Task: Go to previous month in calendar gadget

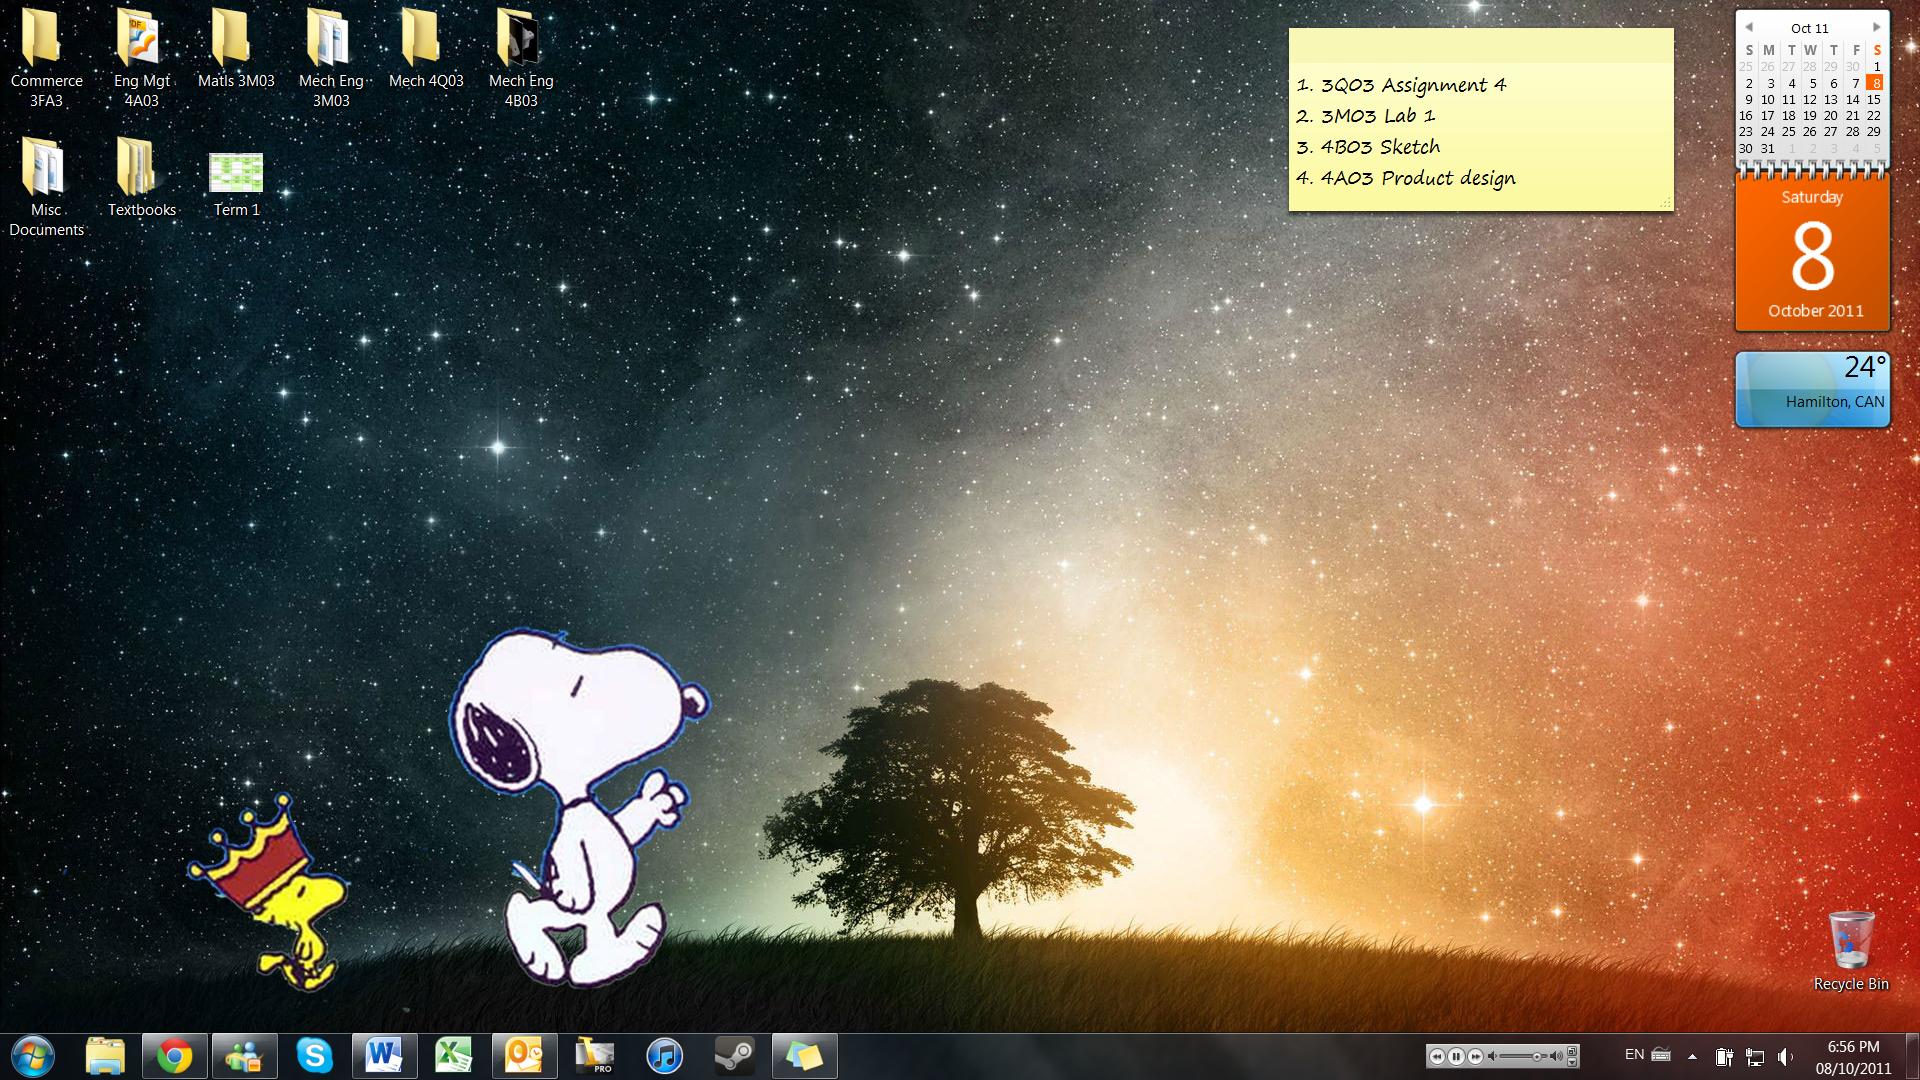Action: click(1749, 28)
